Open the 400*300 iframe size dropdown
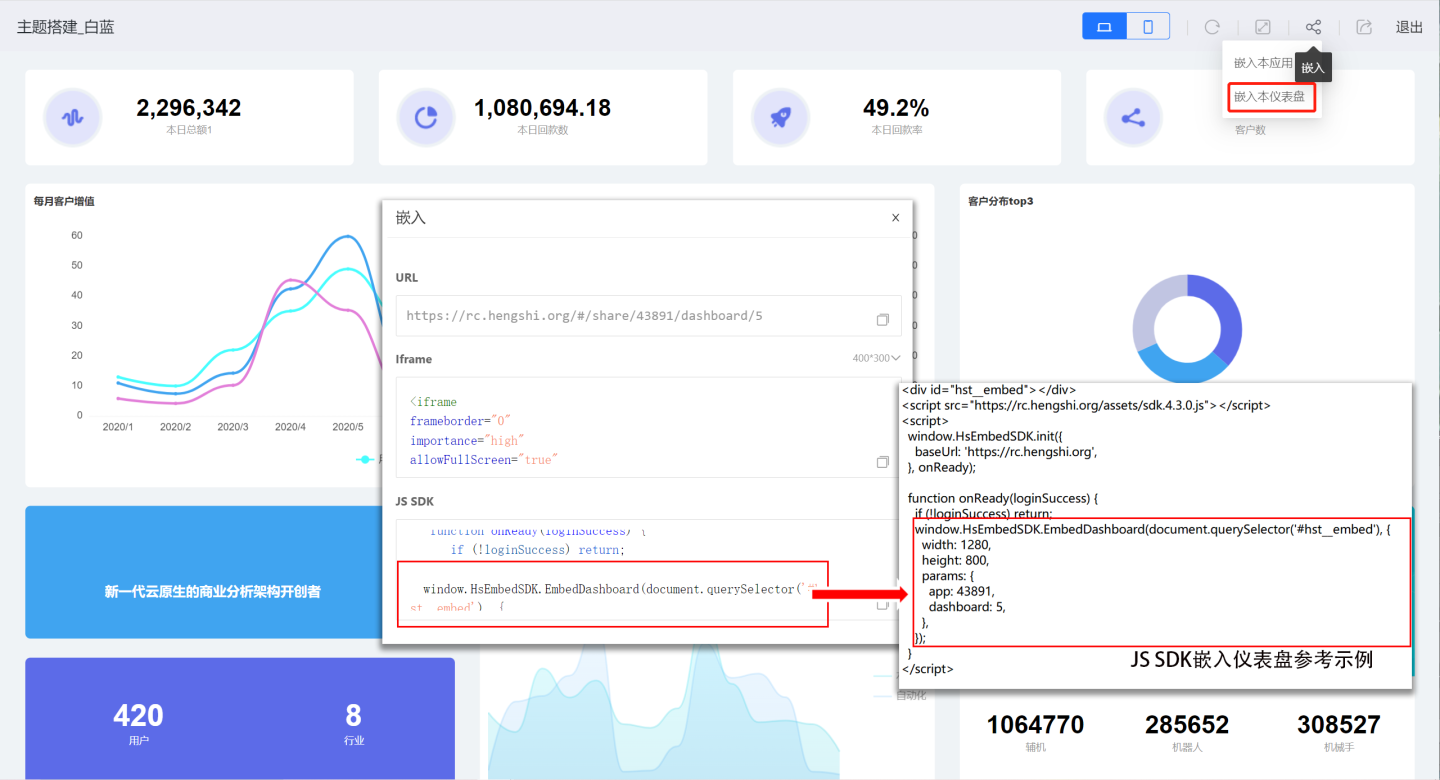 point(876,358)
